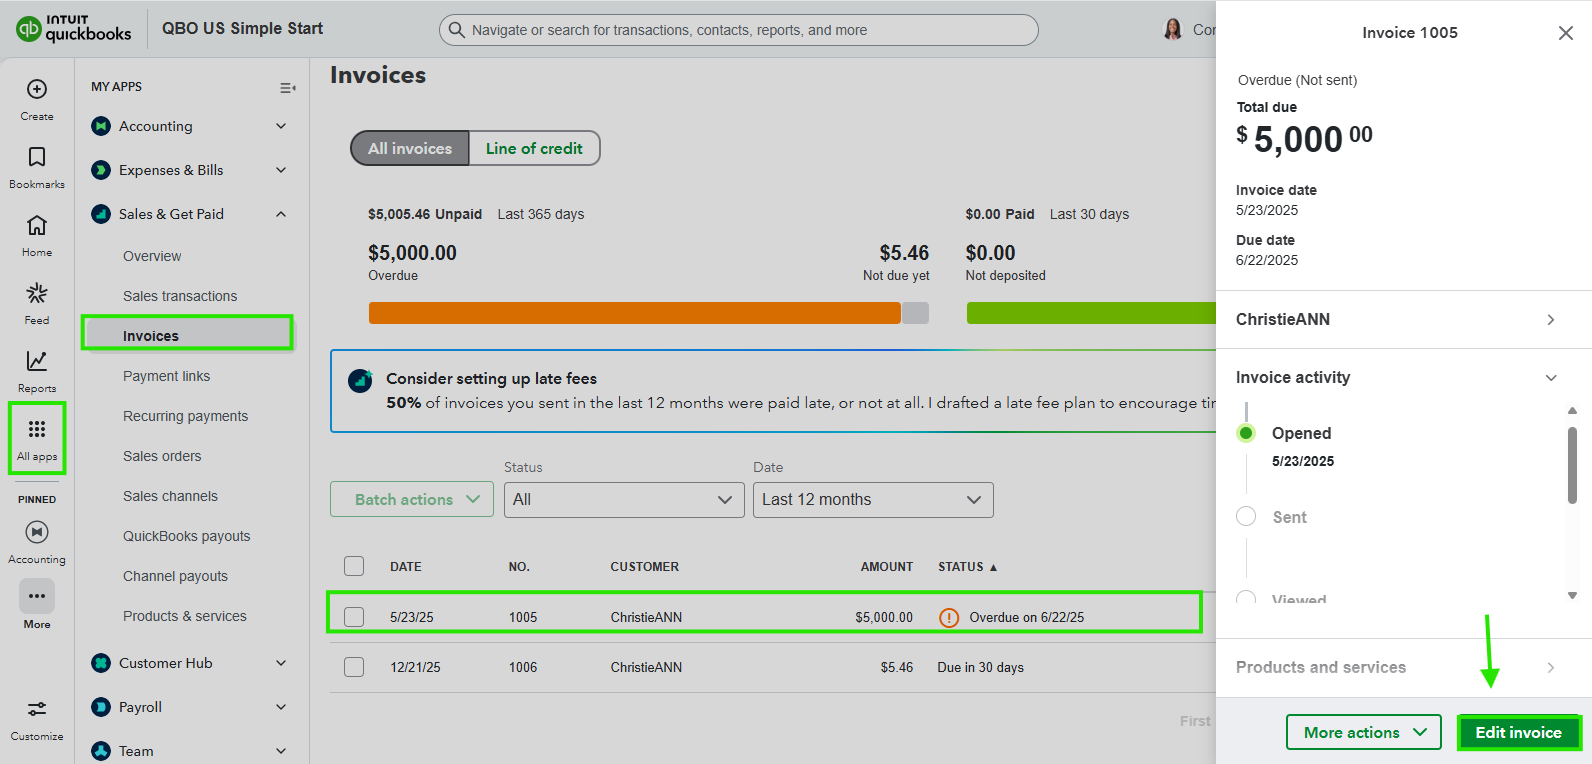
Task: Open the Feed sparkle icon
Action: 37,294
